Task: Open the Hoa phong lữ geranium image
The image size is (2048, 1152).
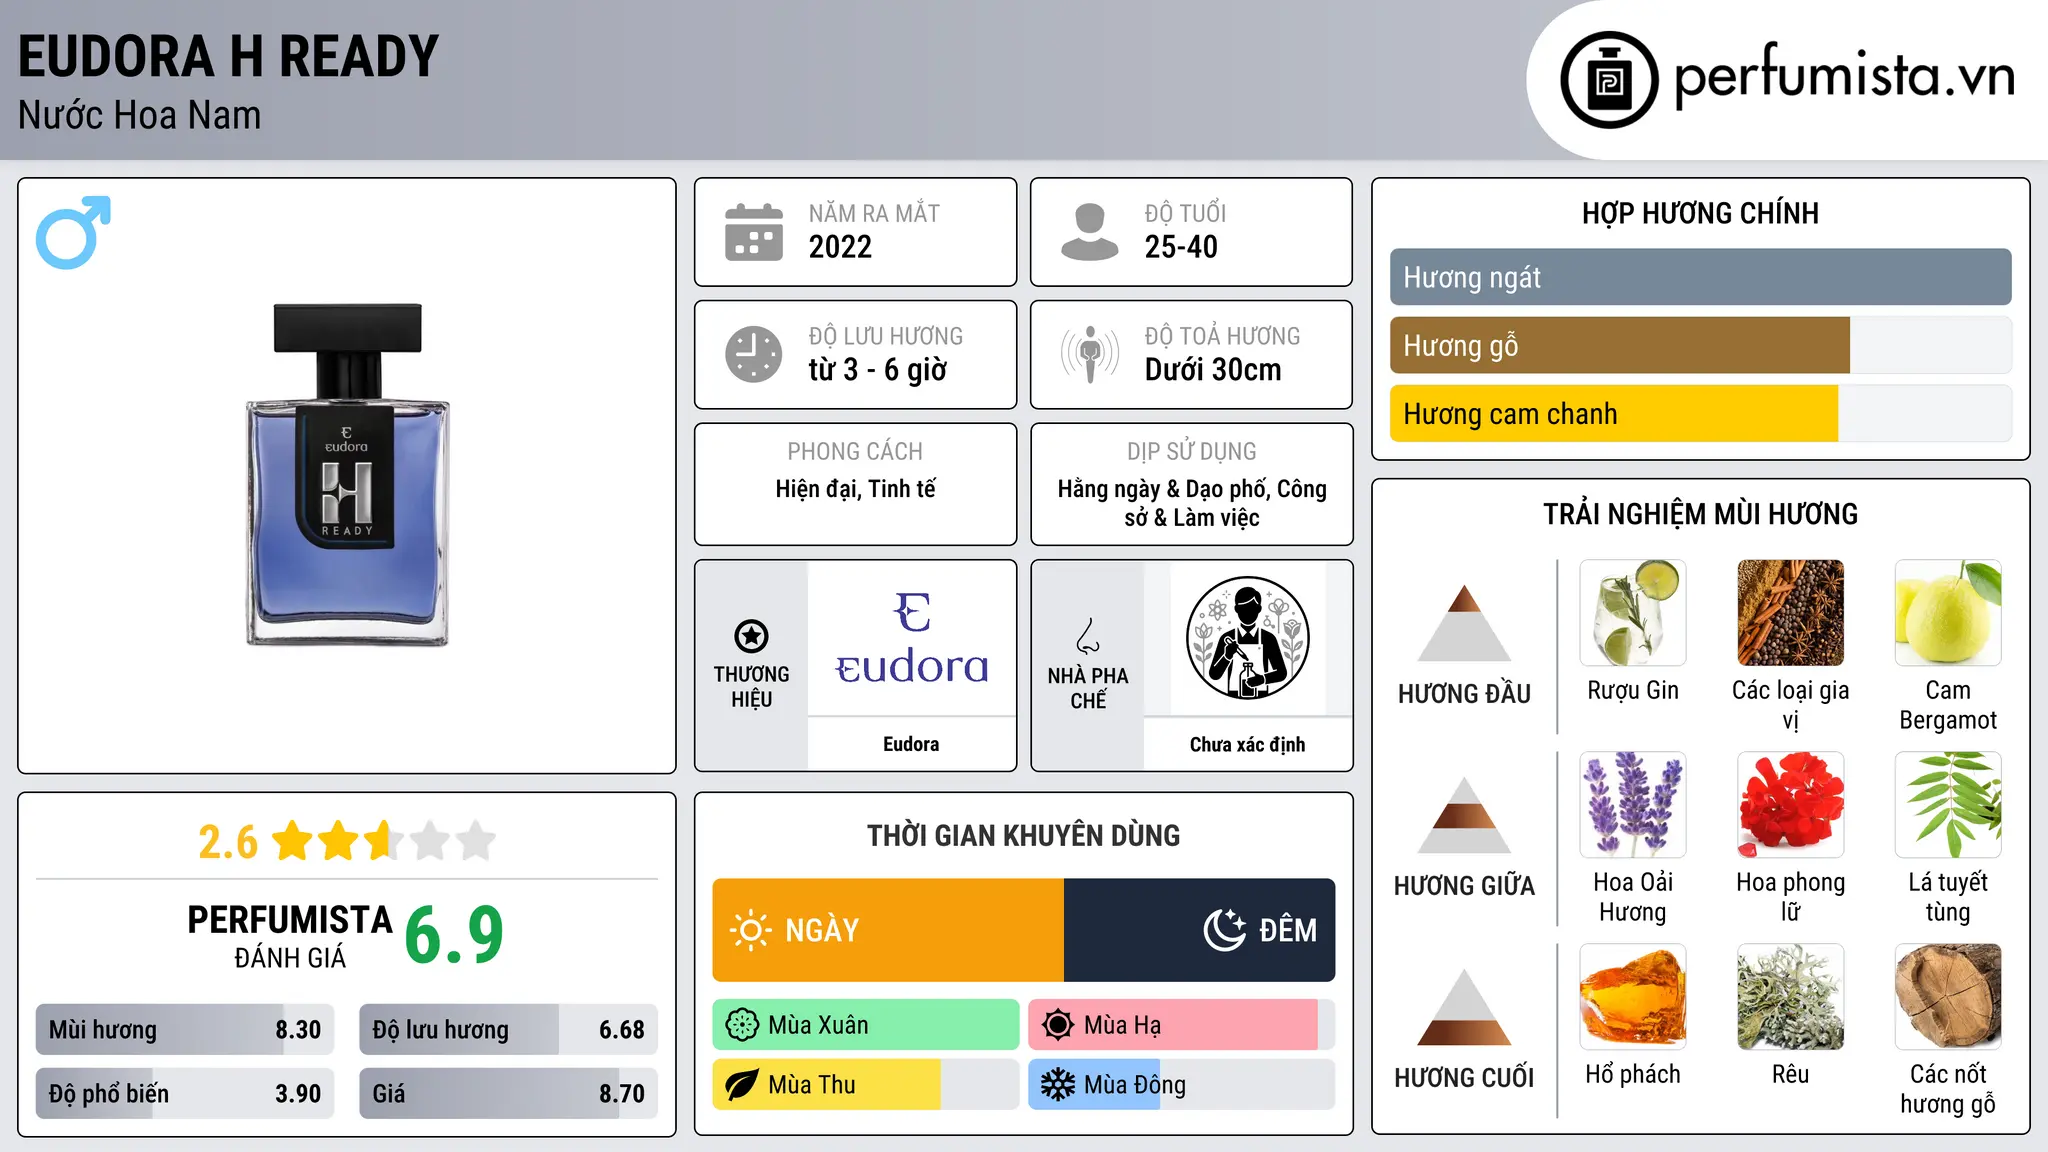Action: coord(1790,805)
